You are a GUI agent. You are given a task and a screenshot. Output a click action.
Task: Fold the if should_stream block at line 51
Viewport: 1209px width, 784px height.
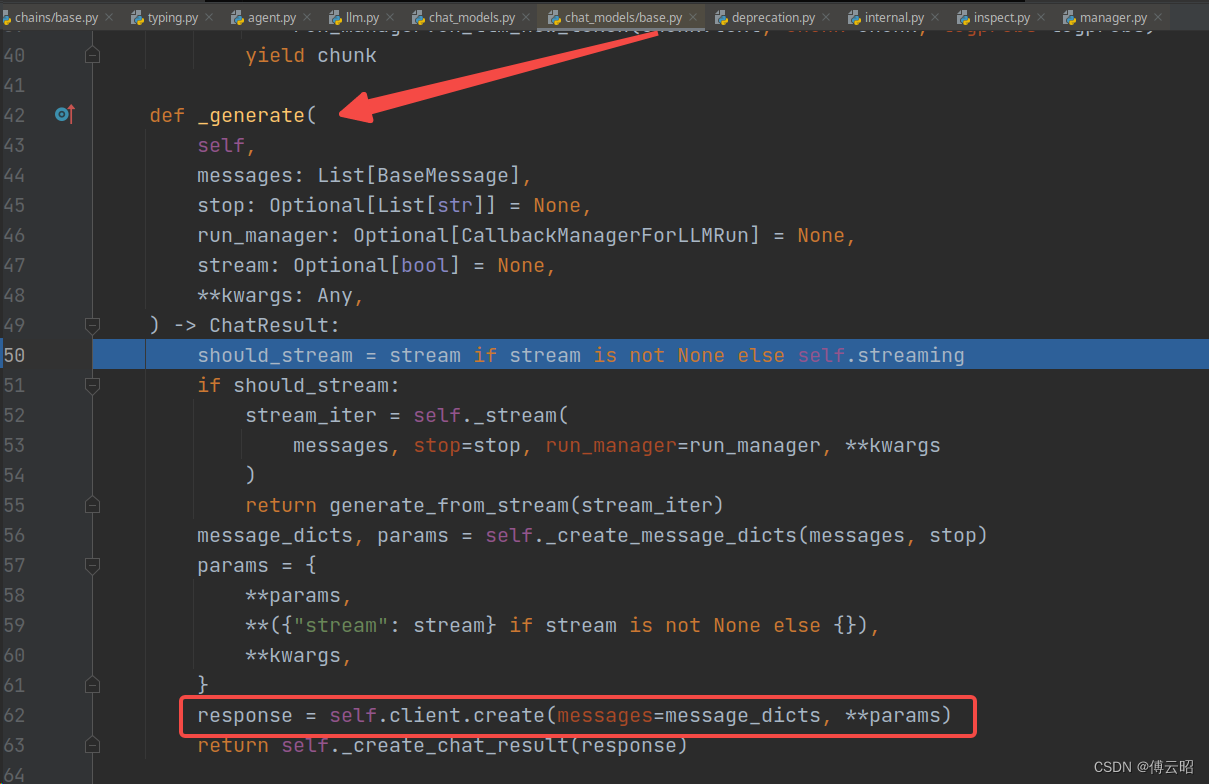pyautogui.click(x=92, y=385)
